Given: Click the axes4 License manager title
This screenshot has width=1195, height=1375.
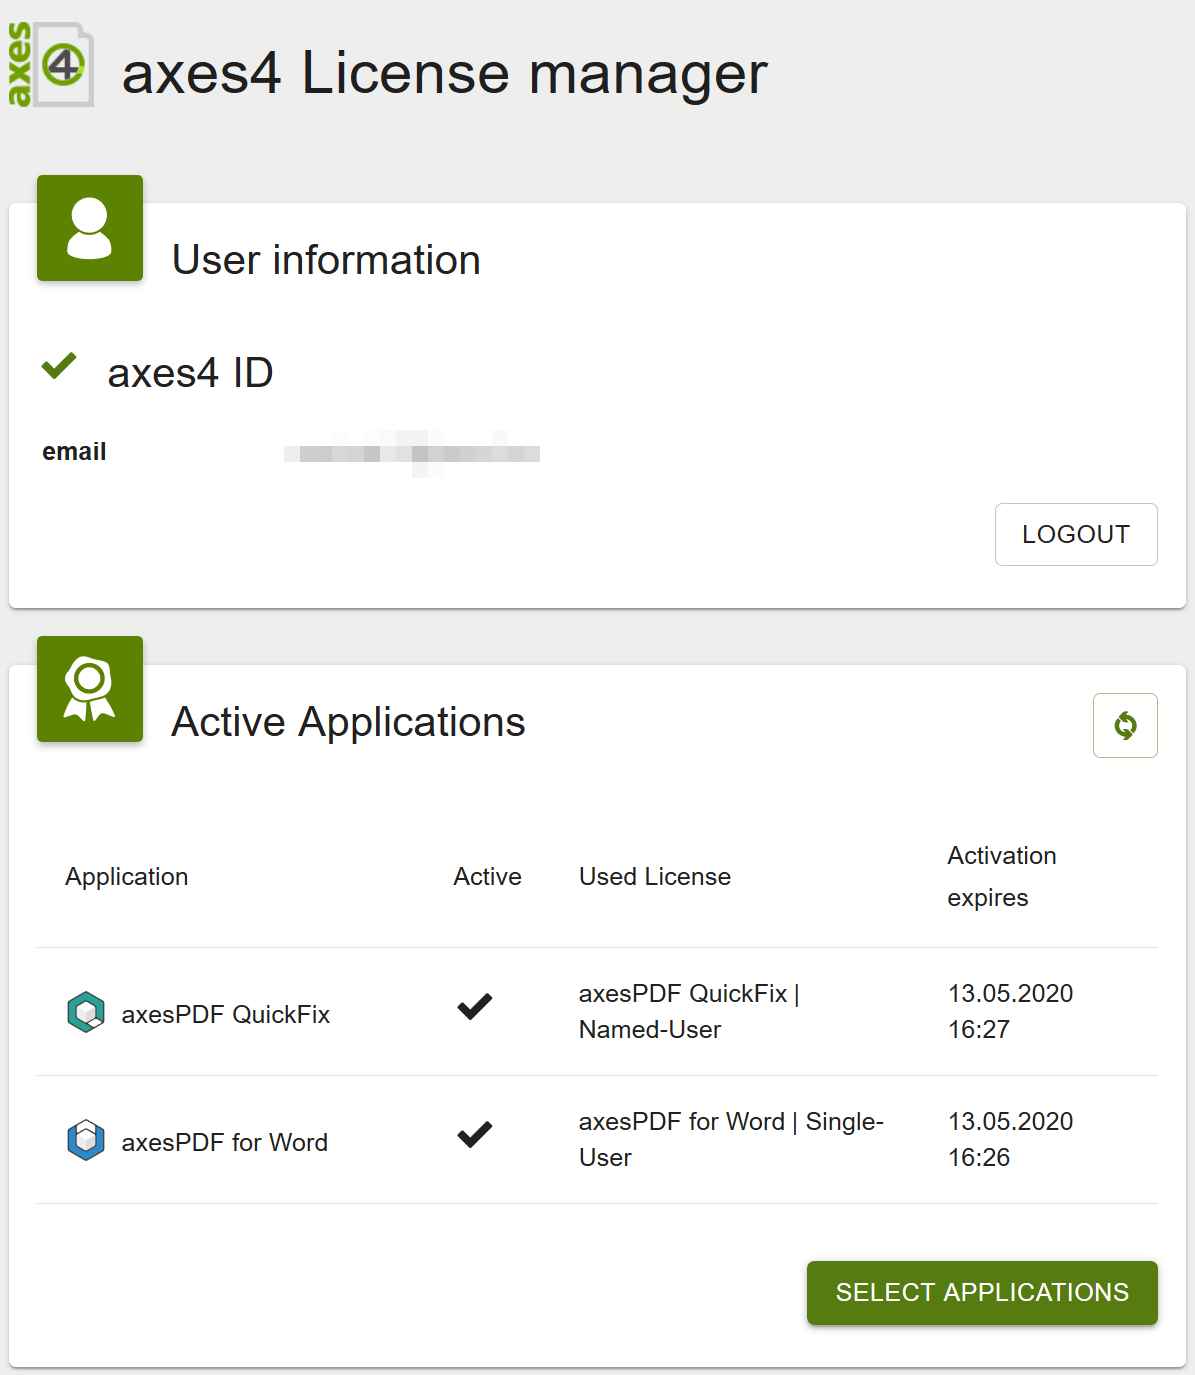Looking at the screenshot, I should click(445, 73).
